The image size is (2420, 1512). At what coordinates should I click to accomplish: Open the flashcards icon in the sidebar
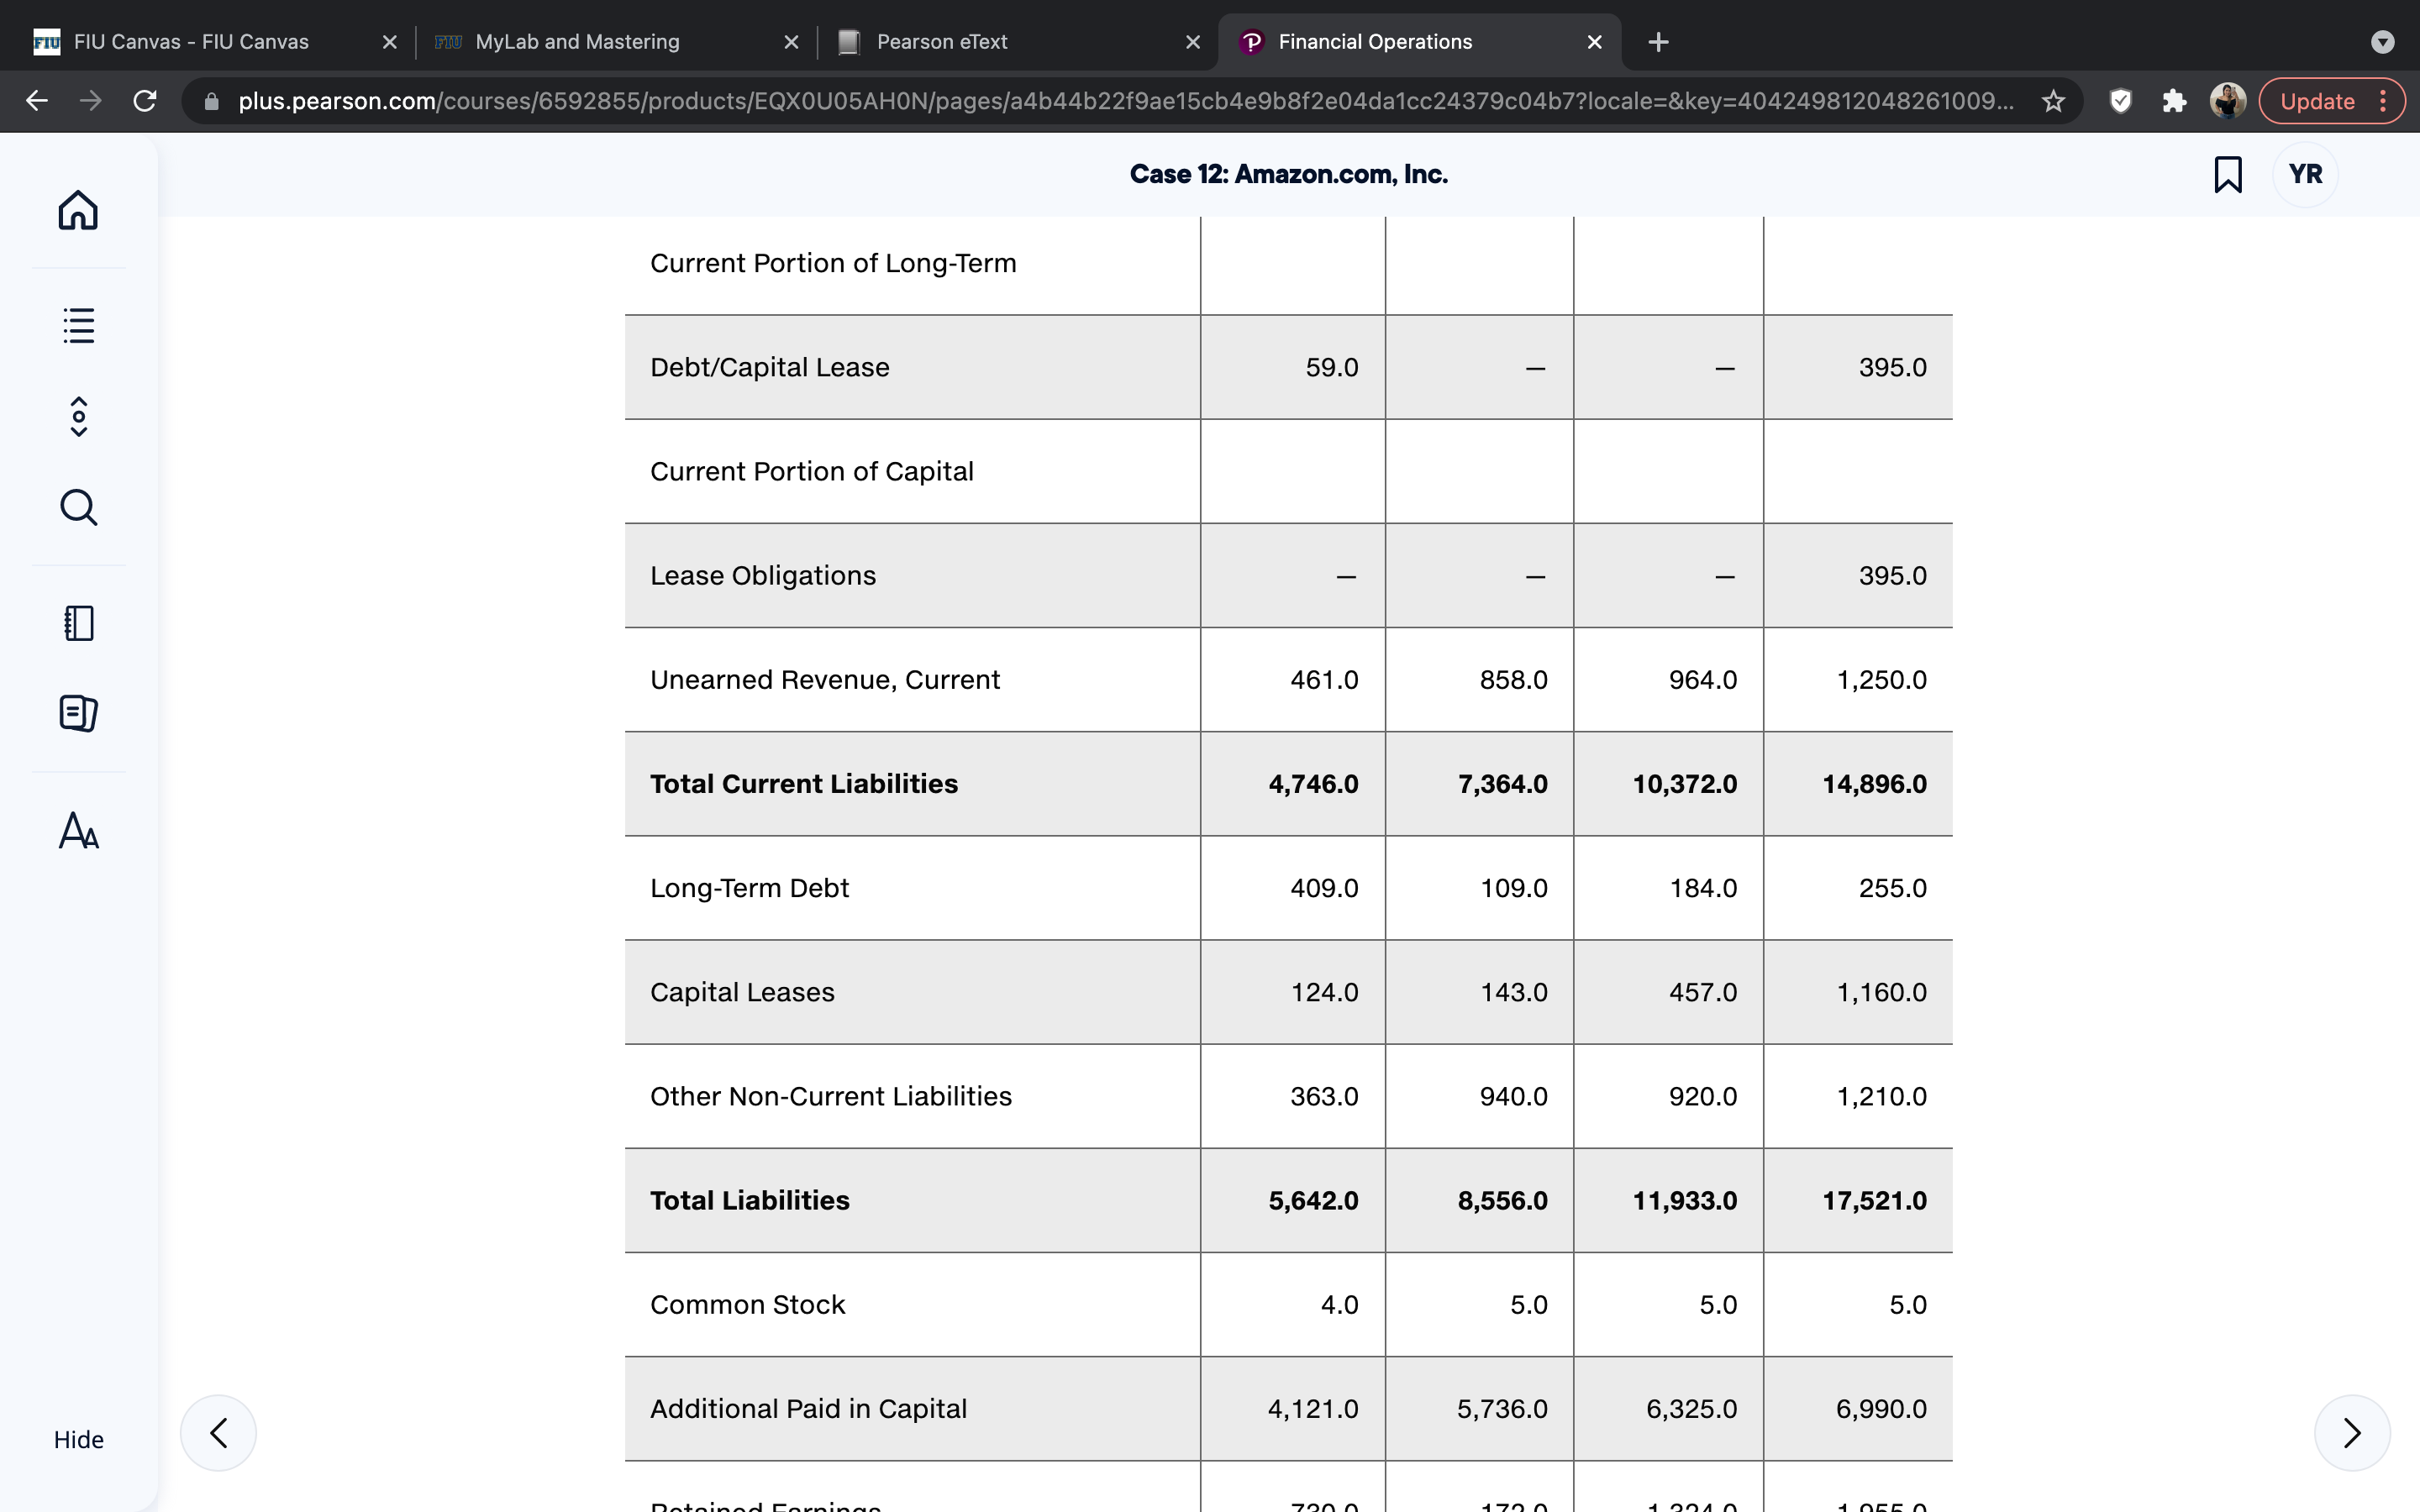(78, 713)
